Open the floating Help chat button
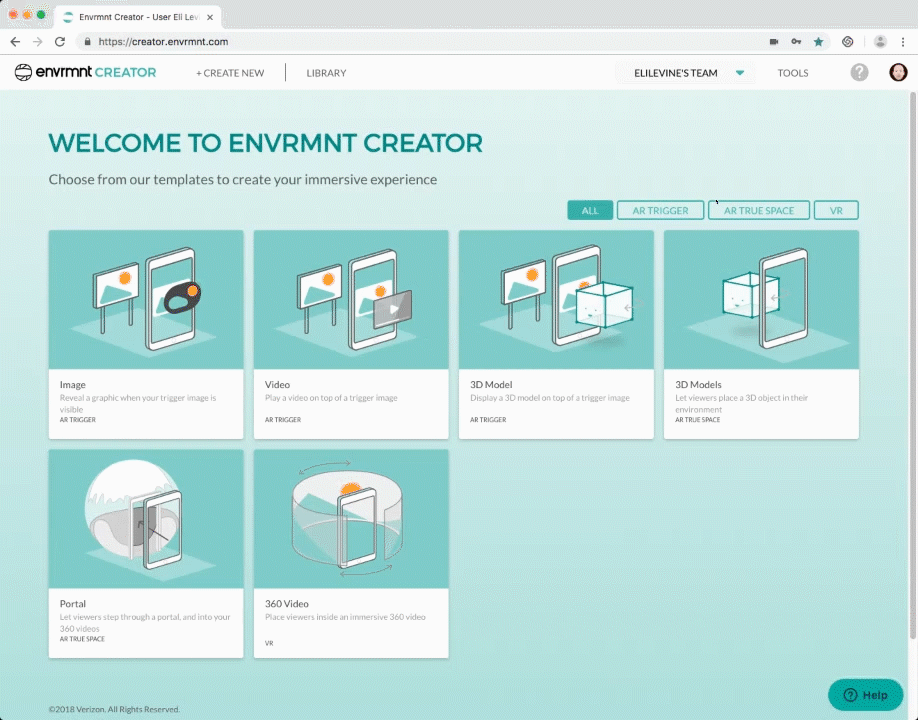 coord(865,695)
